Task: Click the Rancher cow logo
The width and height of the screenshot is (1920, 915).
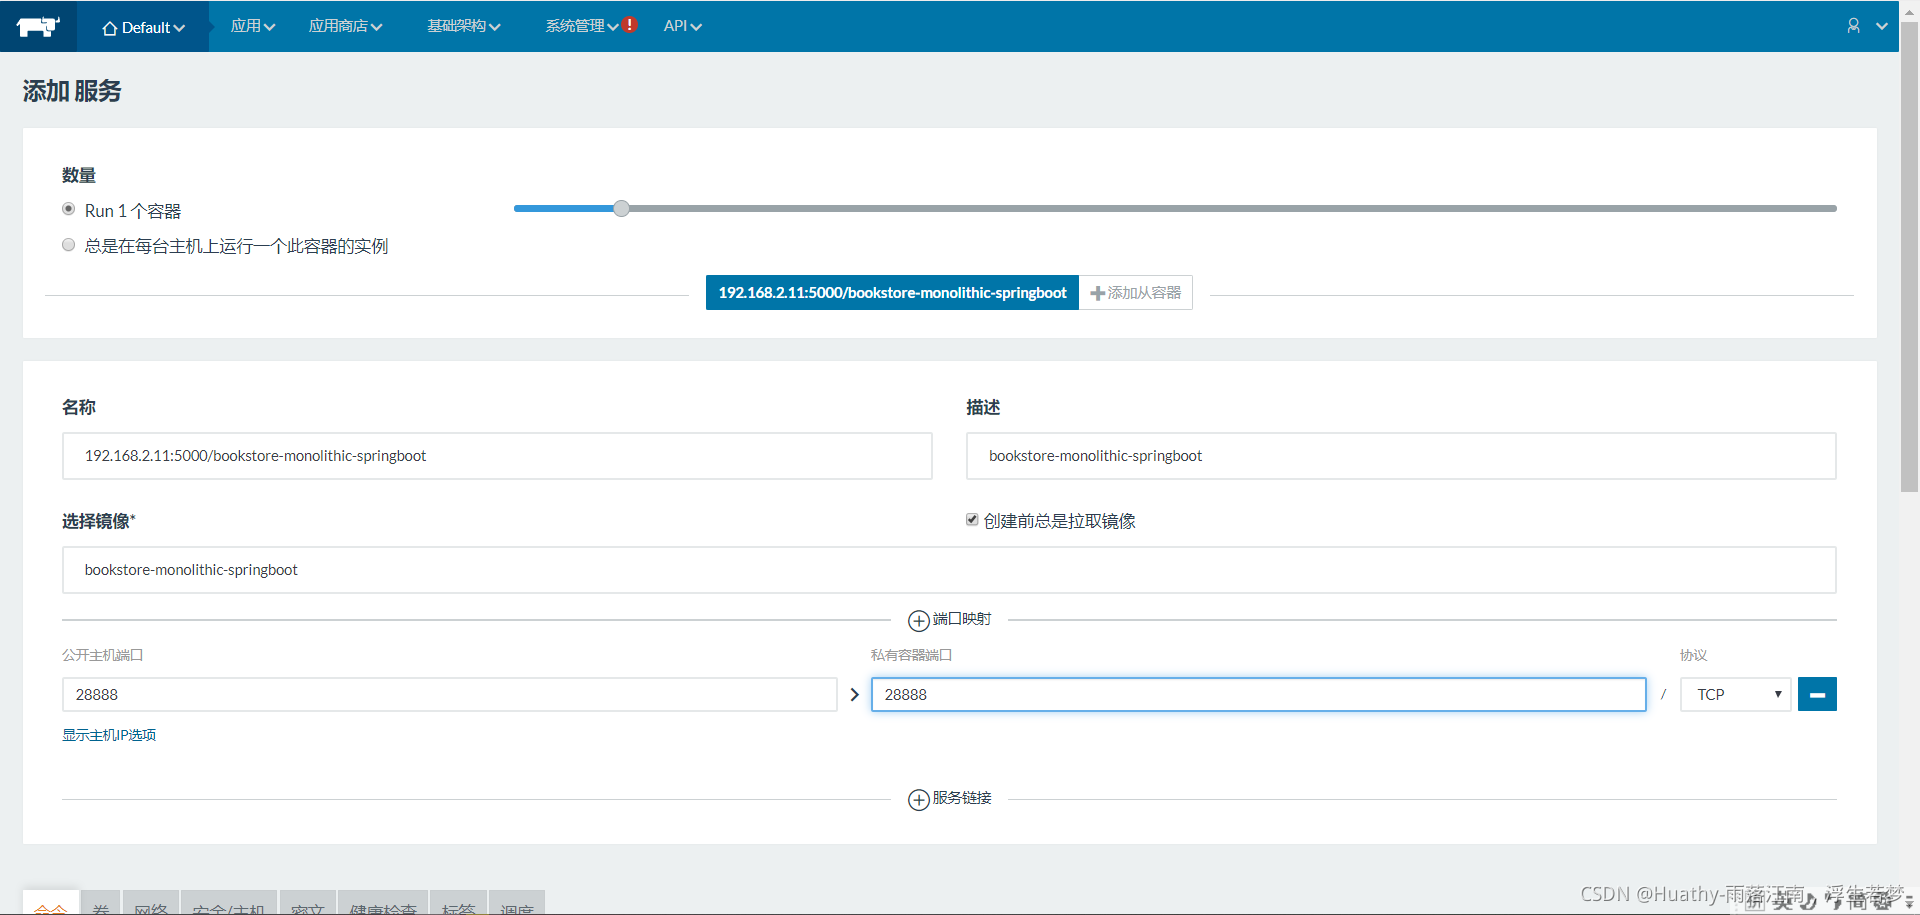Action: (x=38, y=26)
